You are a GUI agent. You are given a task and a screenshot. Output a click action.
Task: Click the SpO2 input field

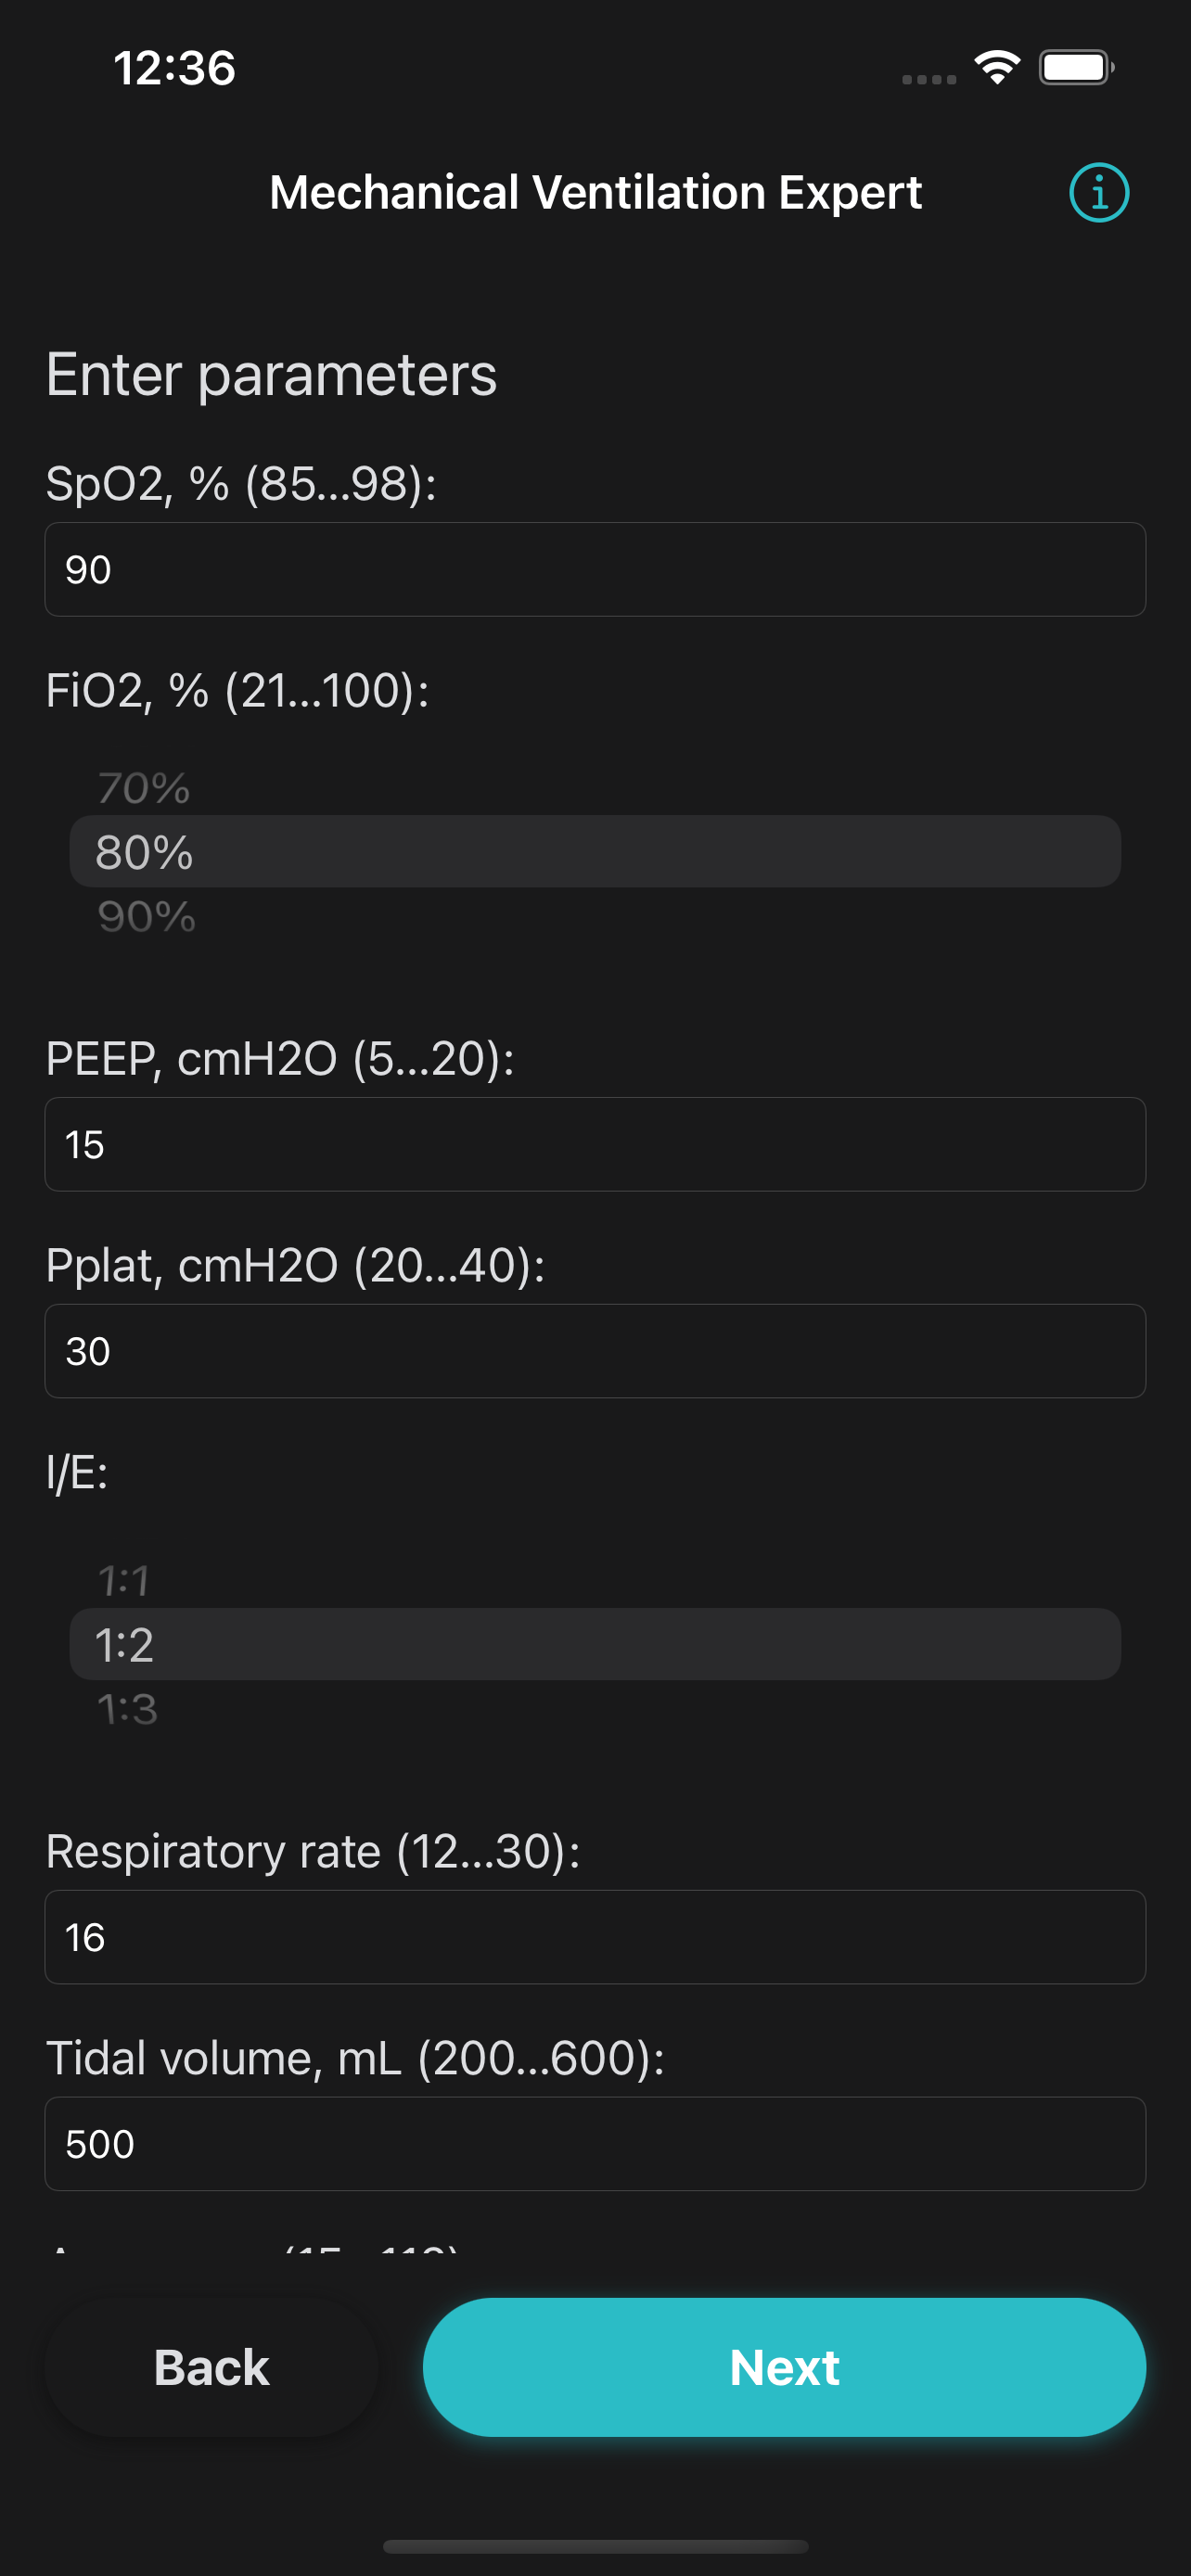coord(595,570)
